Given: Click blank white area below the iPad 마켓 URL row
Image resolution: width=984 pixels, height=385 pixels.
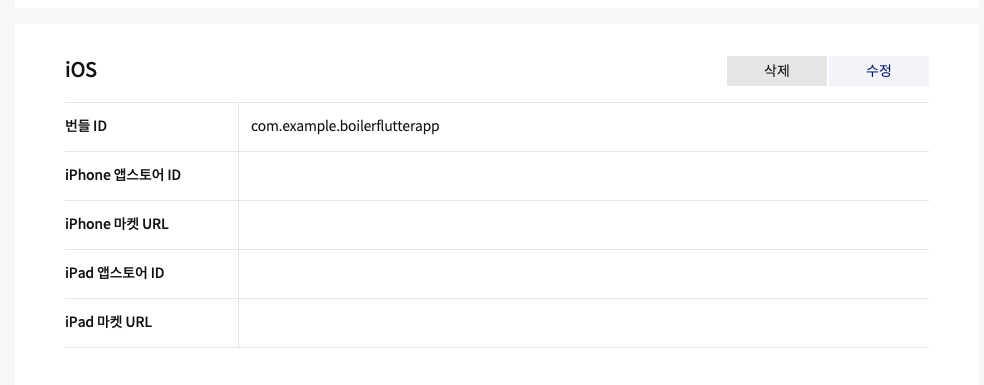Looking at the screenshot, I should point(496,367).
